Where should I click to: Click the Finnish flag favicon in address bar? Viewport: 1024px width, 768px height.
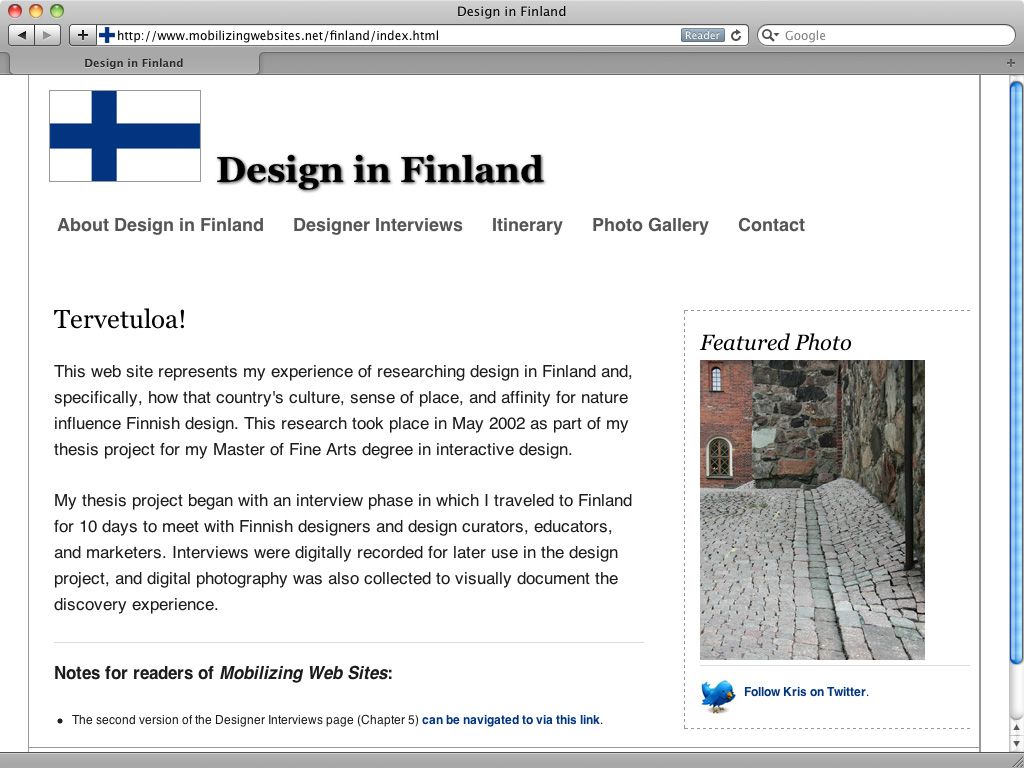tap(106, 35)
